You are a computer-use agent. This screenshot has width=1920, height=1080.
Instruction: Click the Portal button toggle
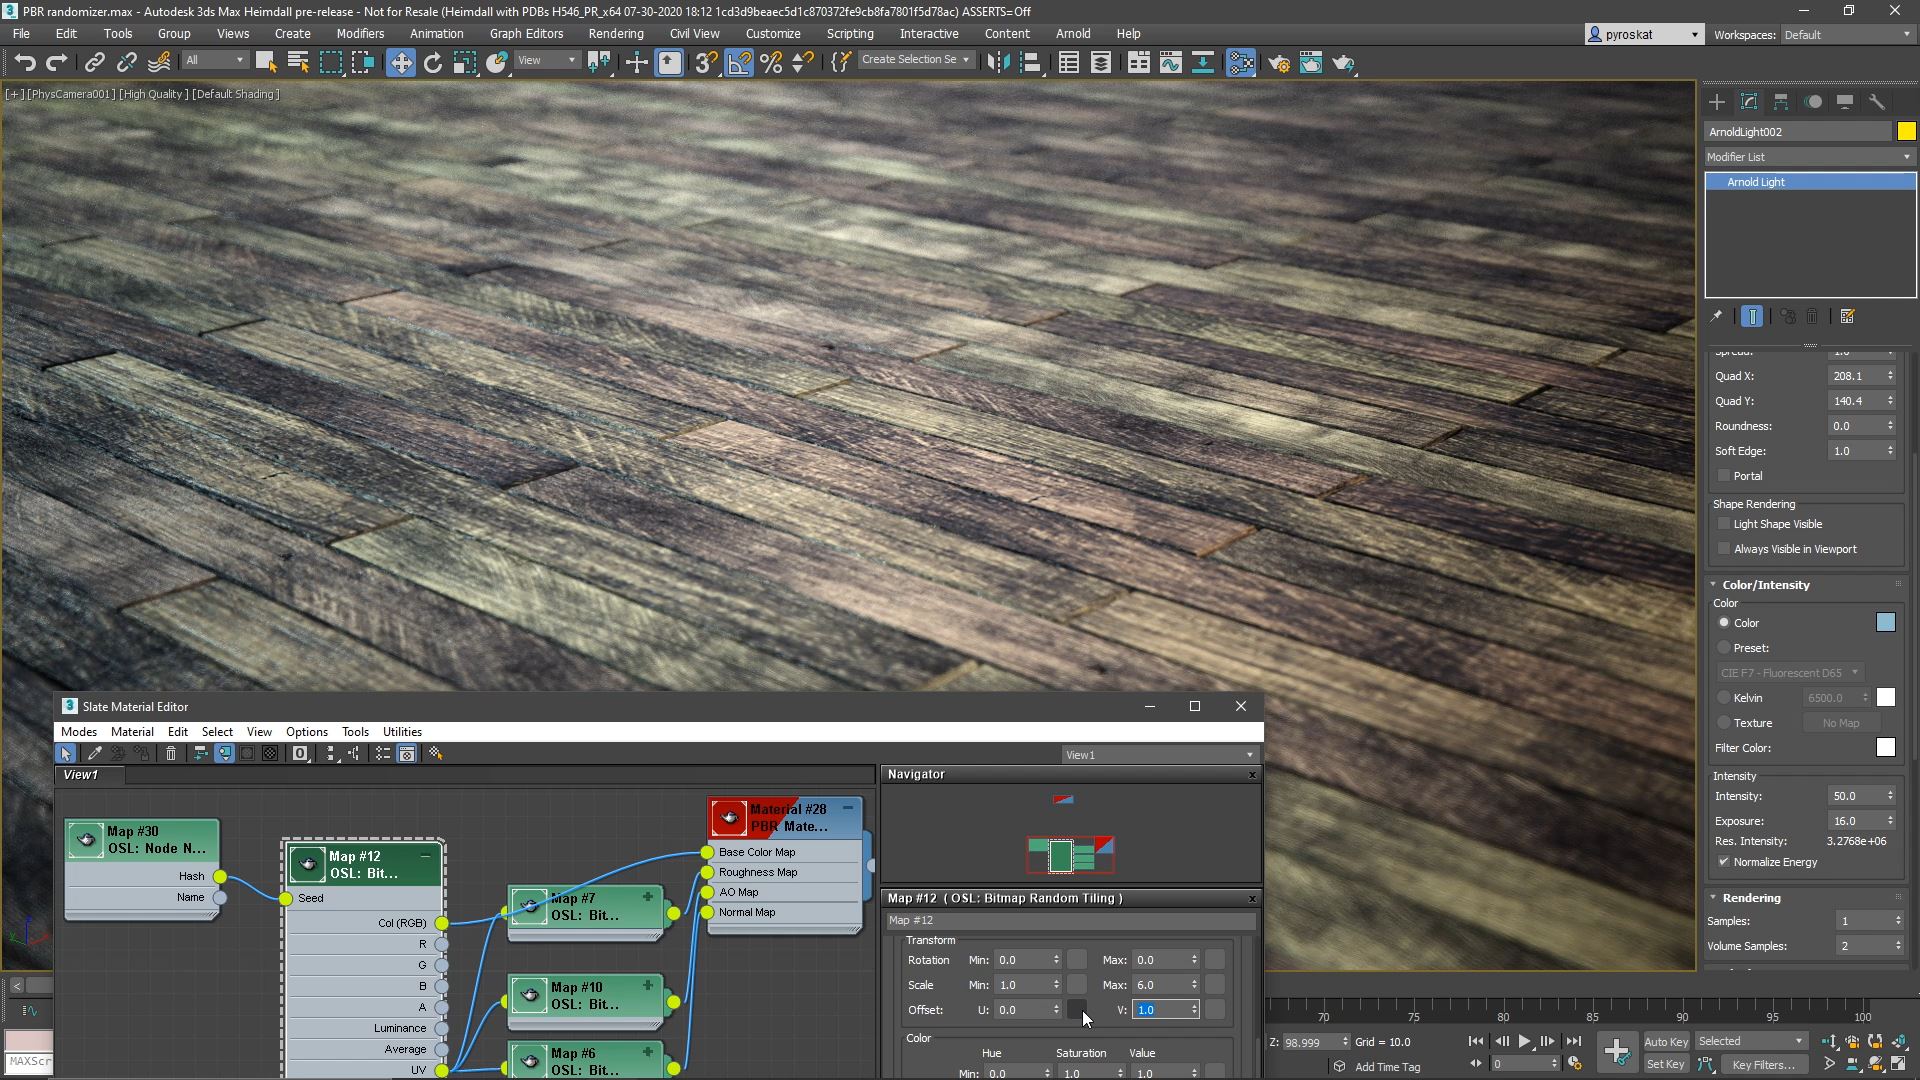click(x=1724, y=473)
